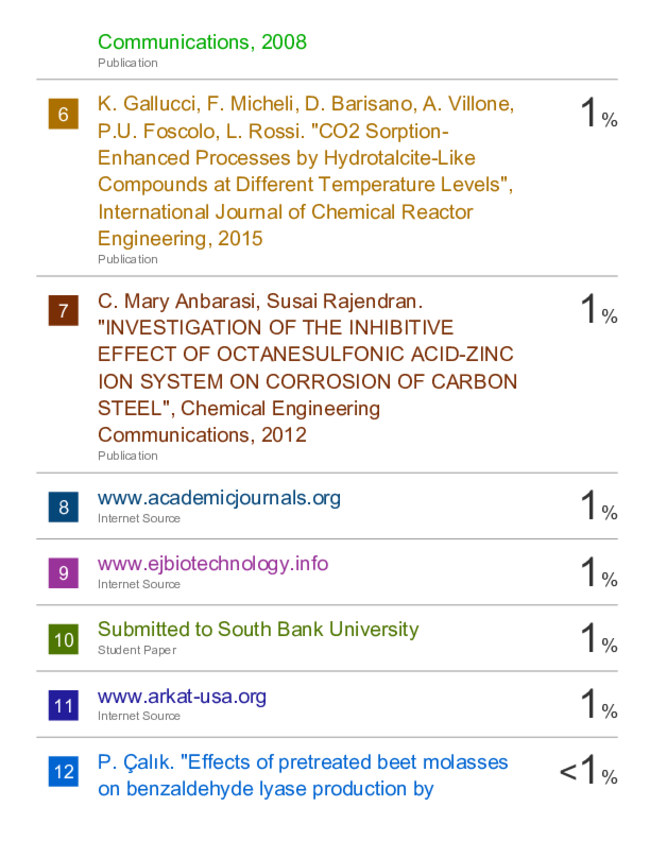Viewport: 650px width, 841px height.
Task: Click the brown source number 7 badge
Action: click(63, 311)
